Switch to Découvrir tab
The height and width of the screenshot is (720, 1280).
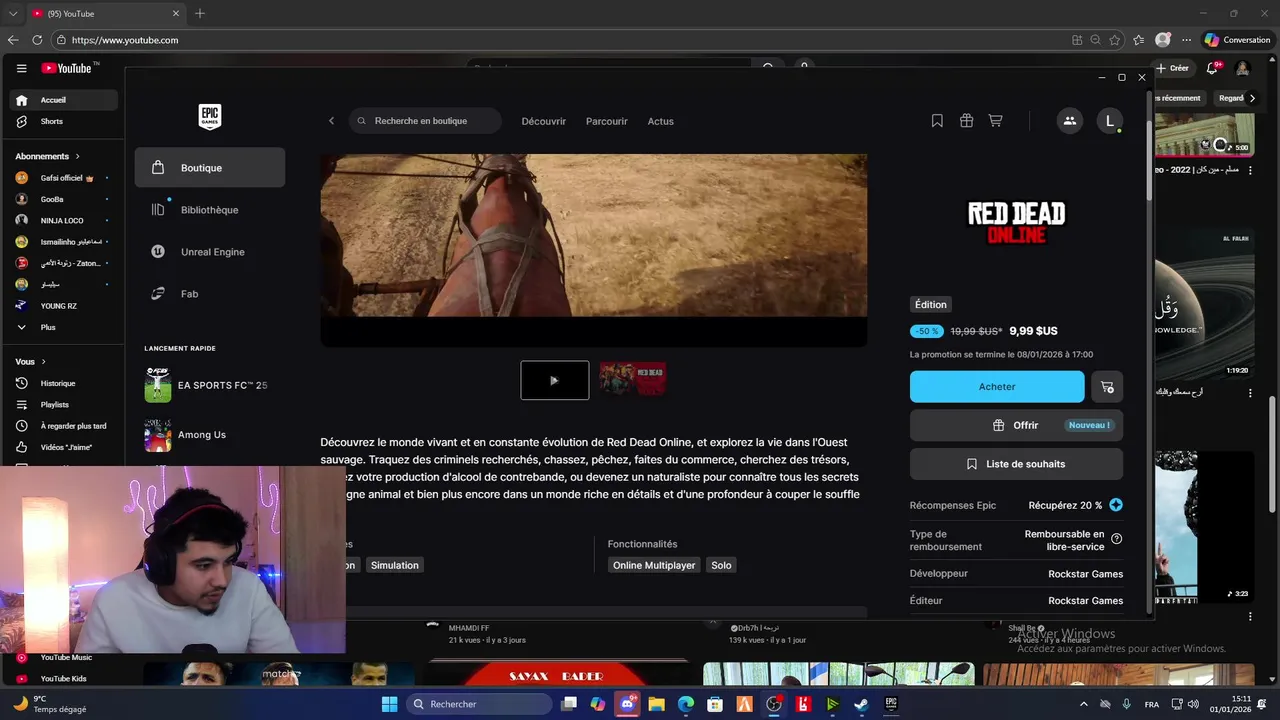point(544,121)
